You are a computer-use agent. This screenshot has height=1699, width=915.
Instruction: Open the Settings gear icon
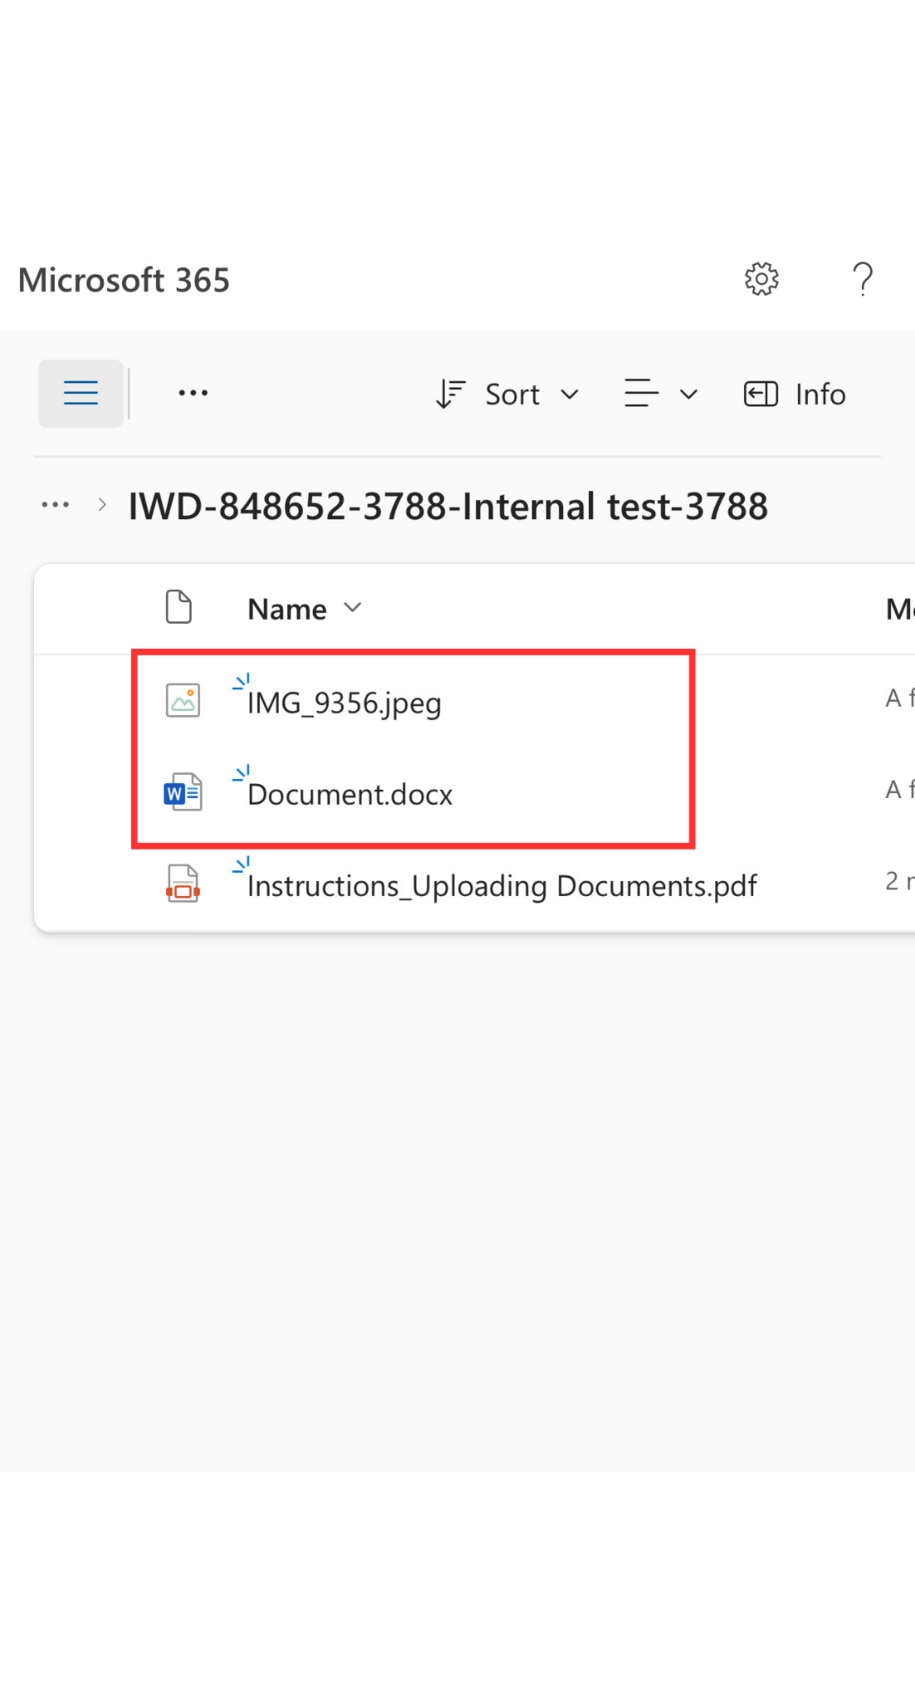pyautogui.click(x=761, y=279)
